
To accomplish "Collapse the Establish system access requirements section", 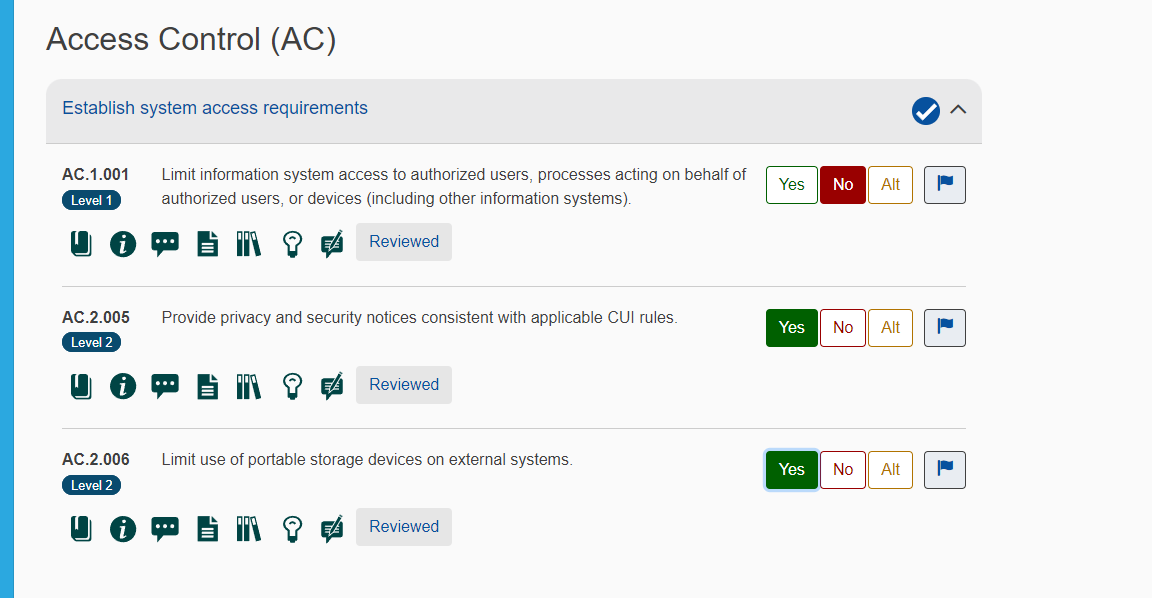I will point(957,110).
